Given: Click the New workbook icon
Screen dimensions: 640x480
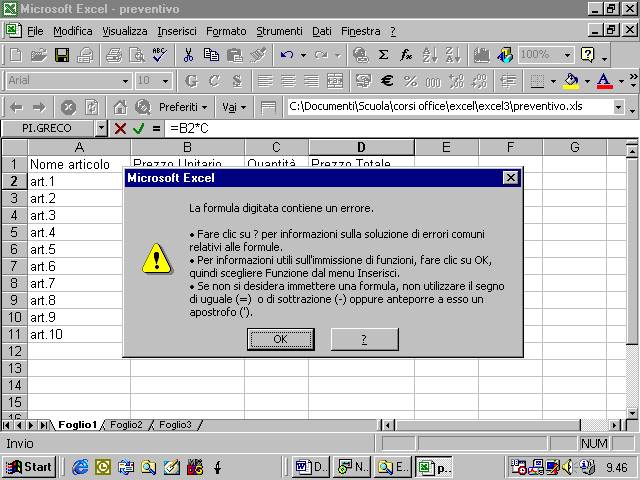Looking at the screenshot, I should pos(16,55).
